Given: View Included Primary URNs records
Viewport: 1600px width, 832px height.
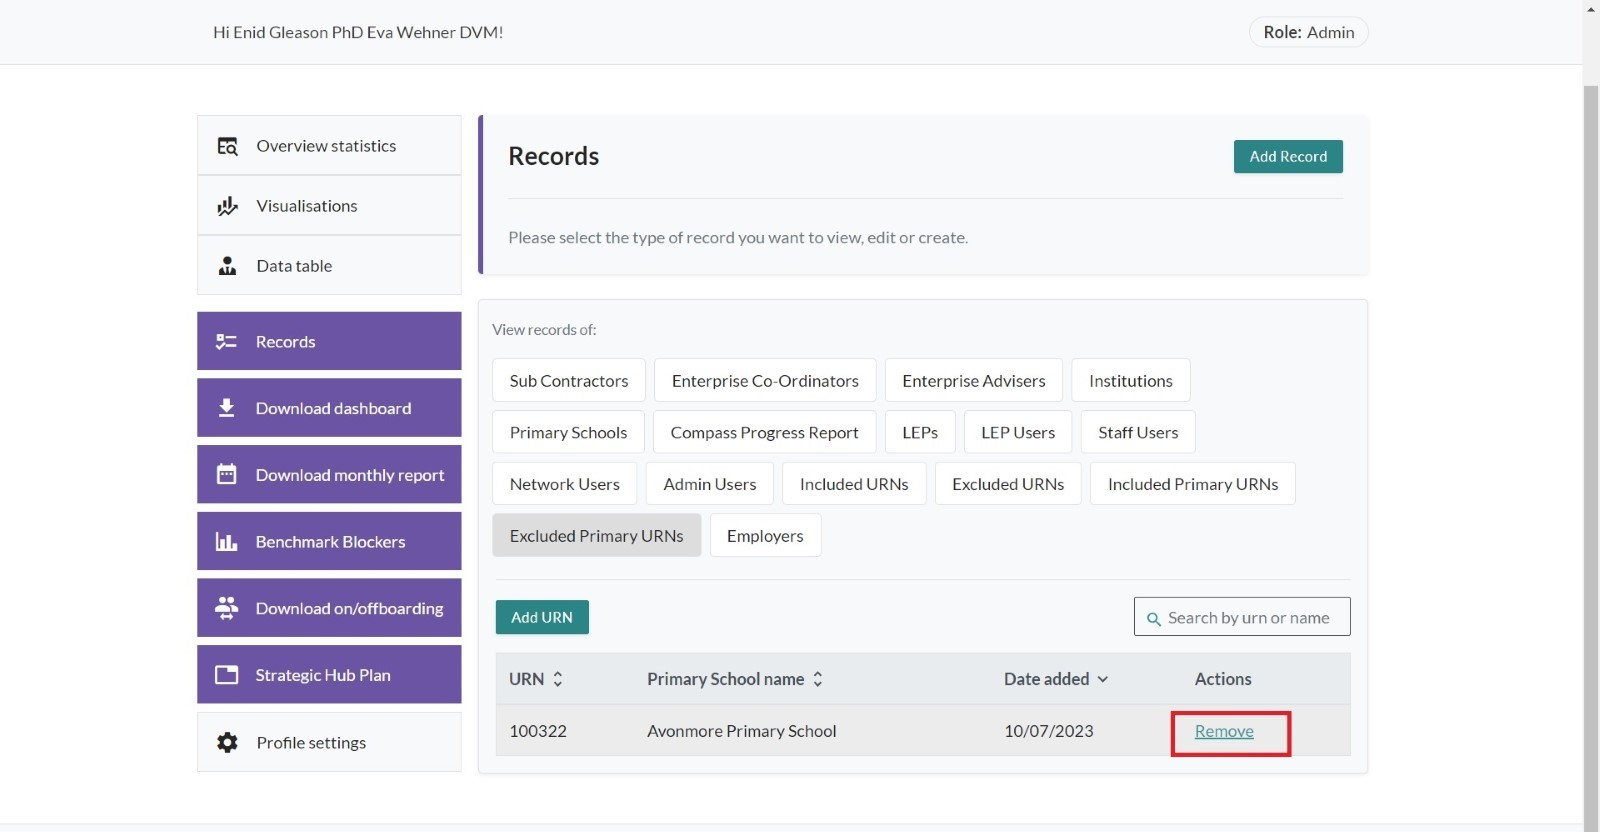Looking at the screenshot, I should click(1193, 484).
